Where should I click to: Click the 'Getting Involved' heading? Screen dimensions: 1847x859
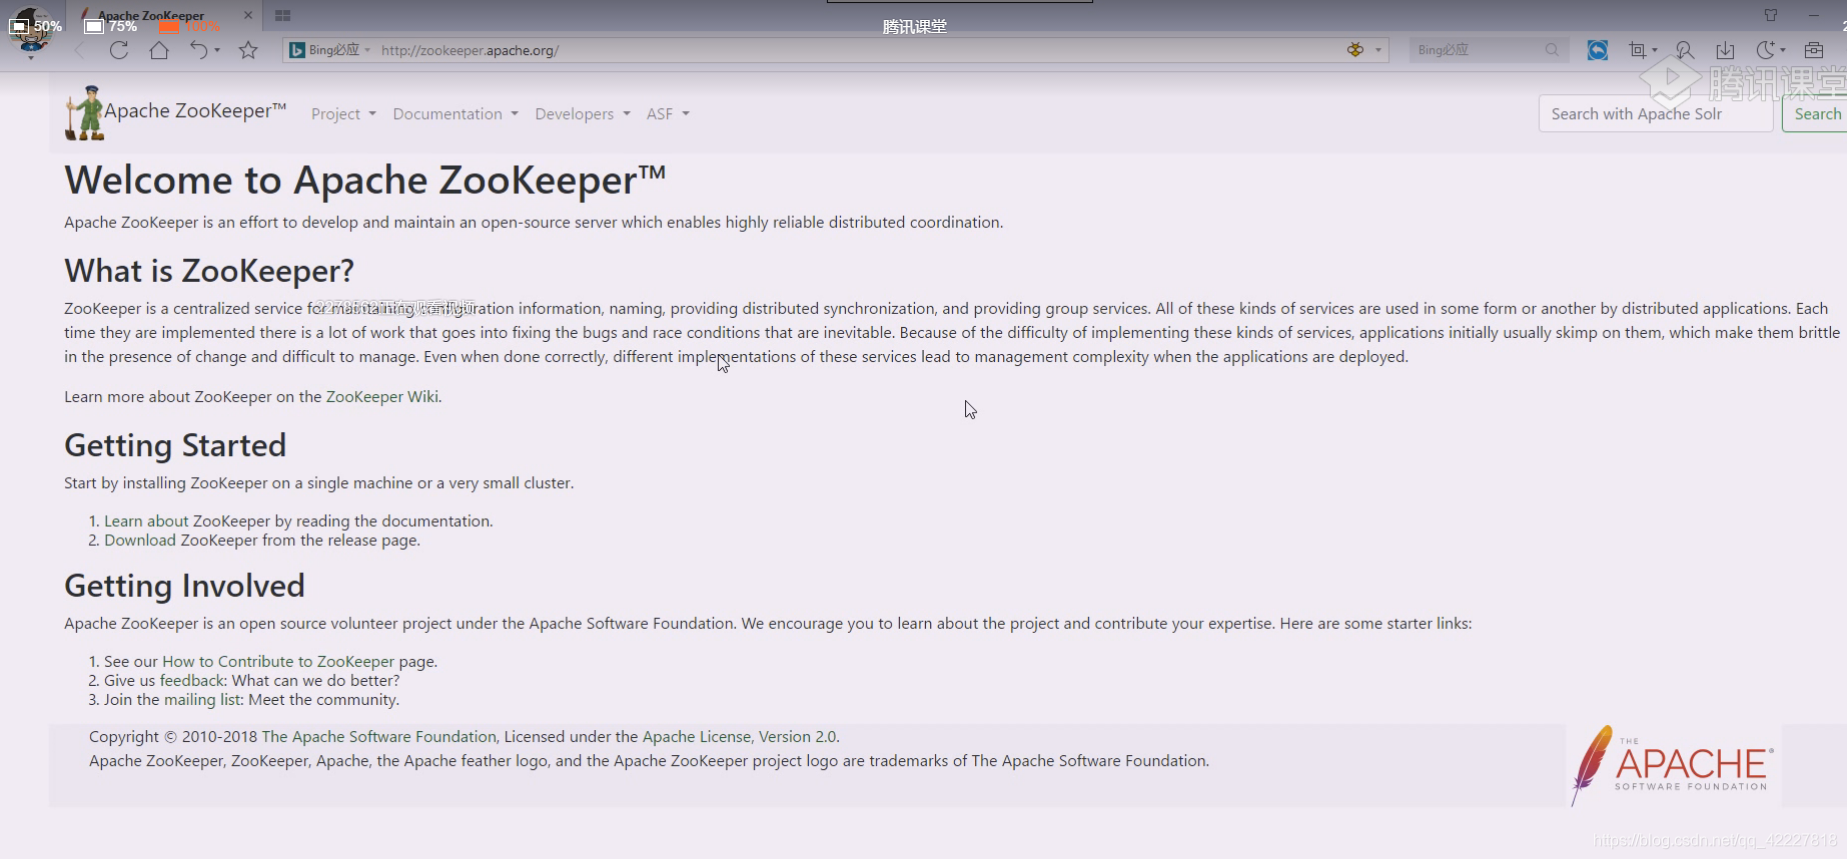coord(184,585)
